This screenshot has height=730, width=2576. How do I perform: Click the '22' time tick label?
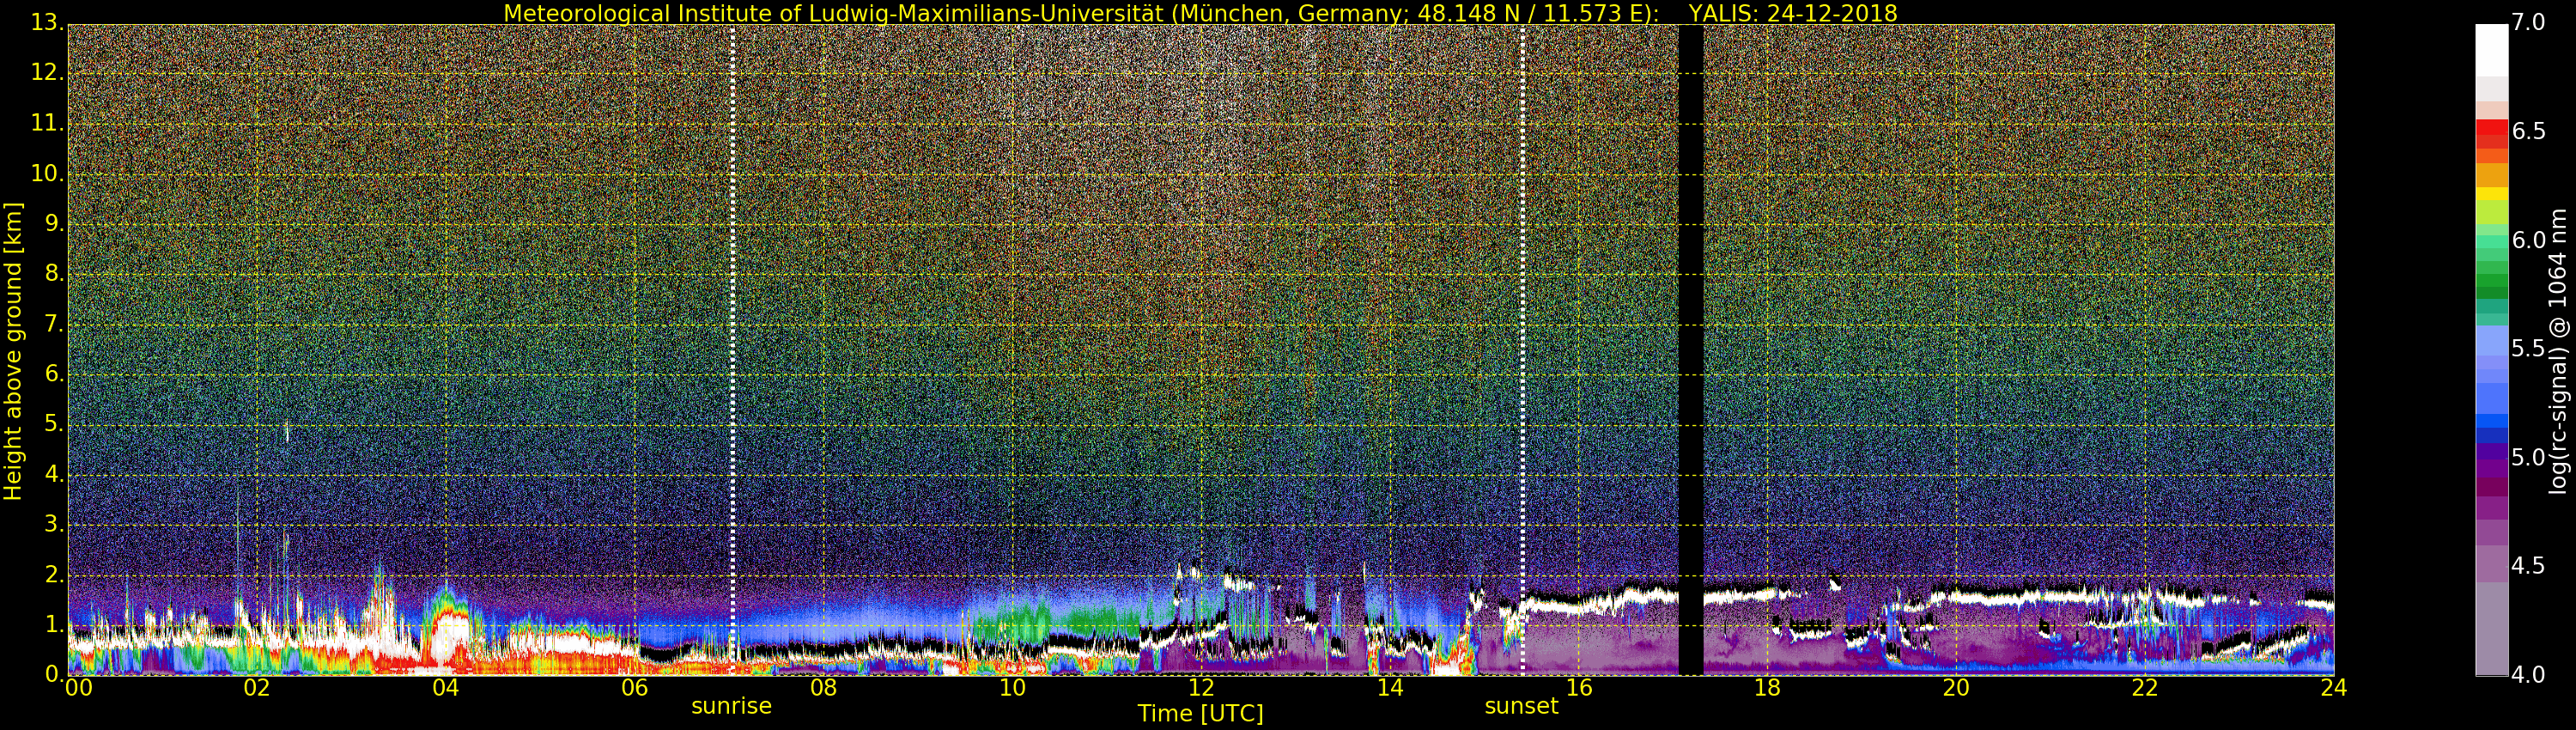[2145, 688]
